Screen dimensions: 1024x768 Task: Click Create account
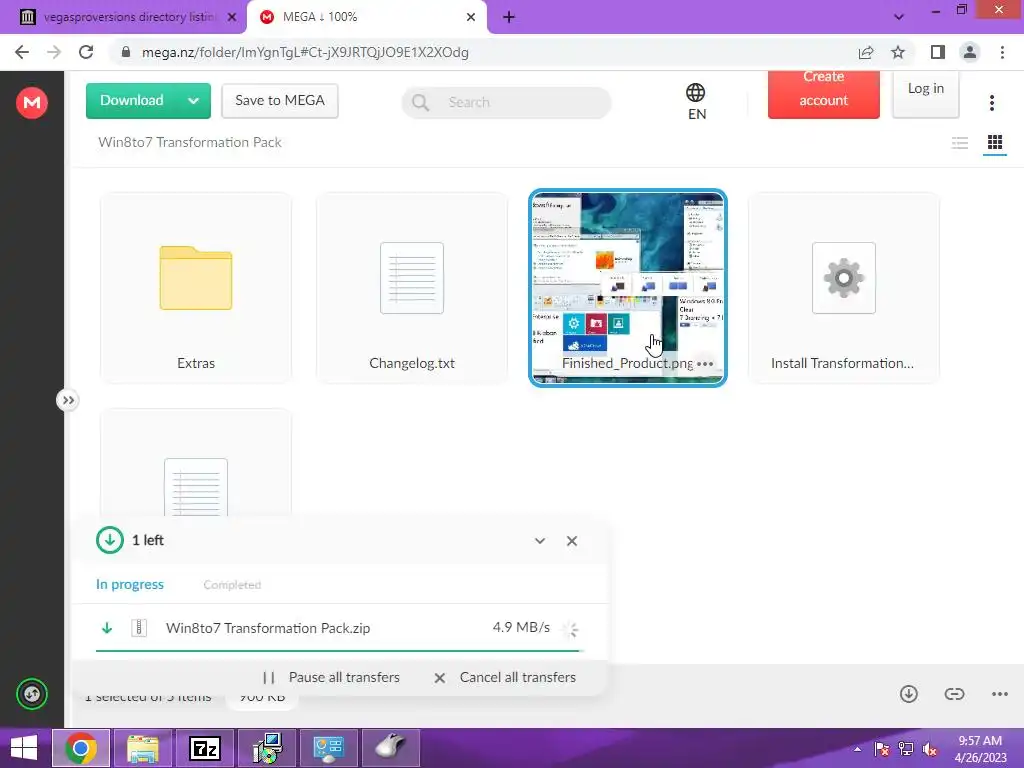point(824,95)
